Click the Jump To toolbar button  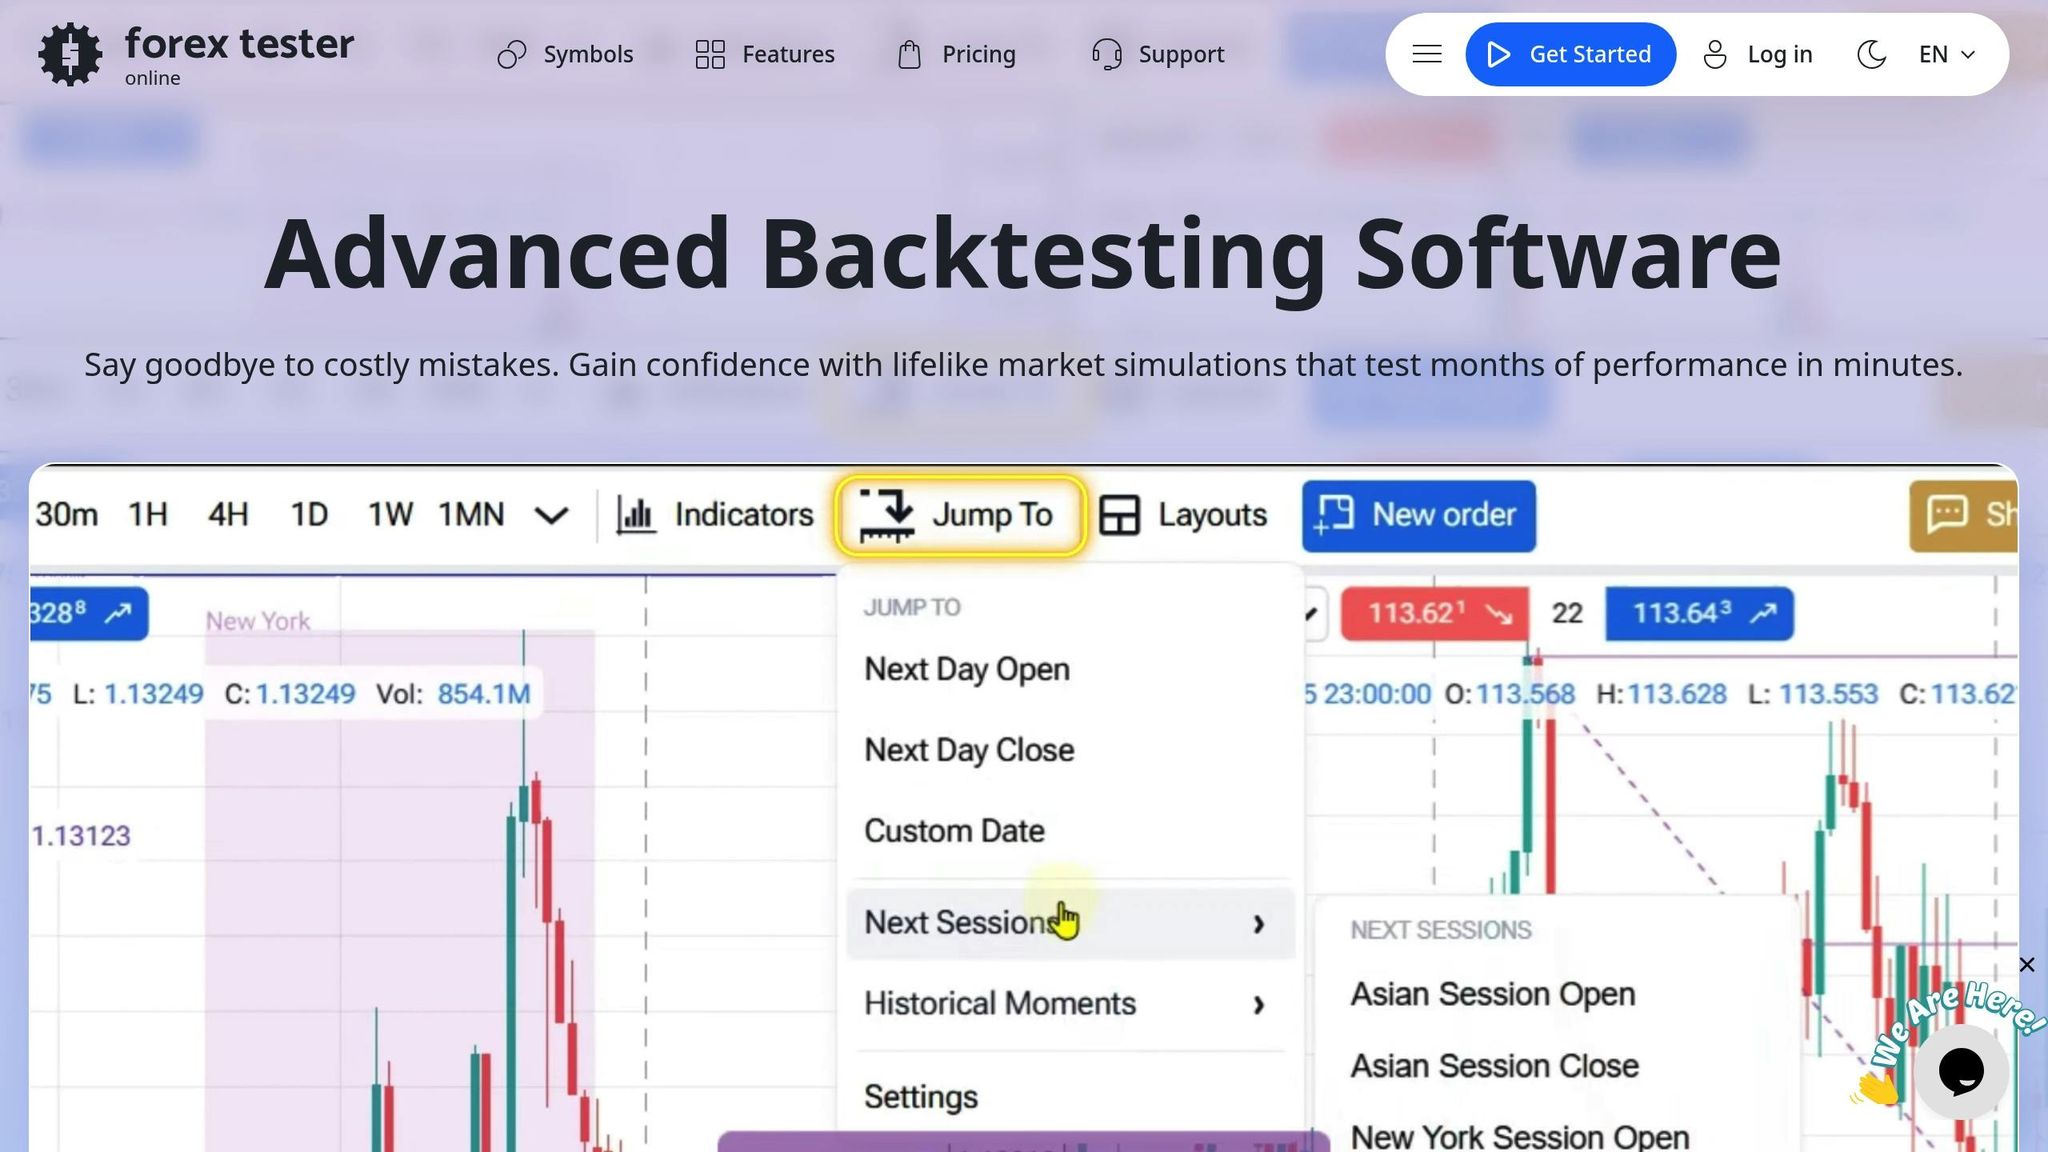[959, 515]
